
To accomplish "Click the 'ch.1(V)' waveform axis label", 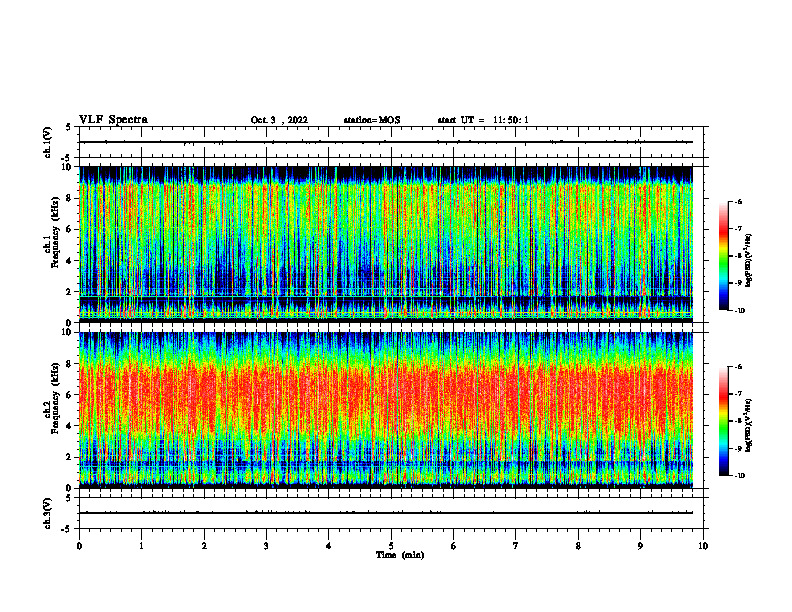I will click(47, 142).
